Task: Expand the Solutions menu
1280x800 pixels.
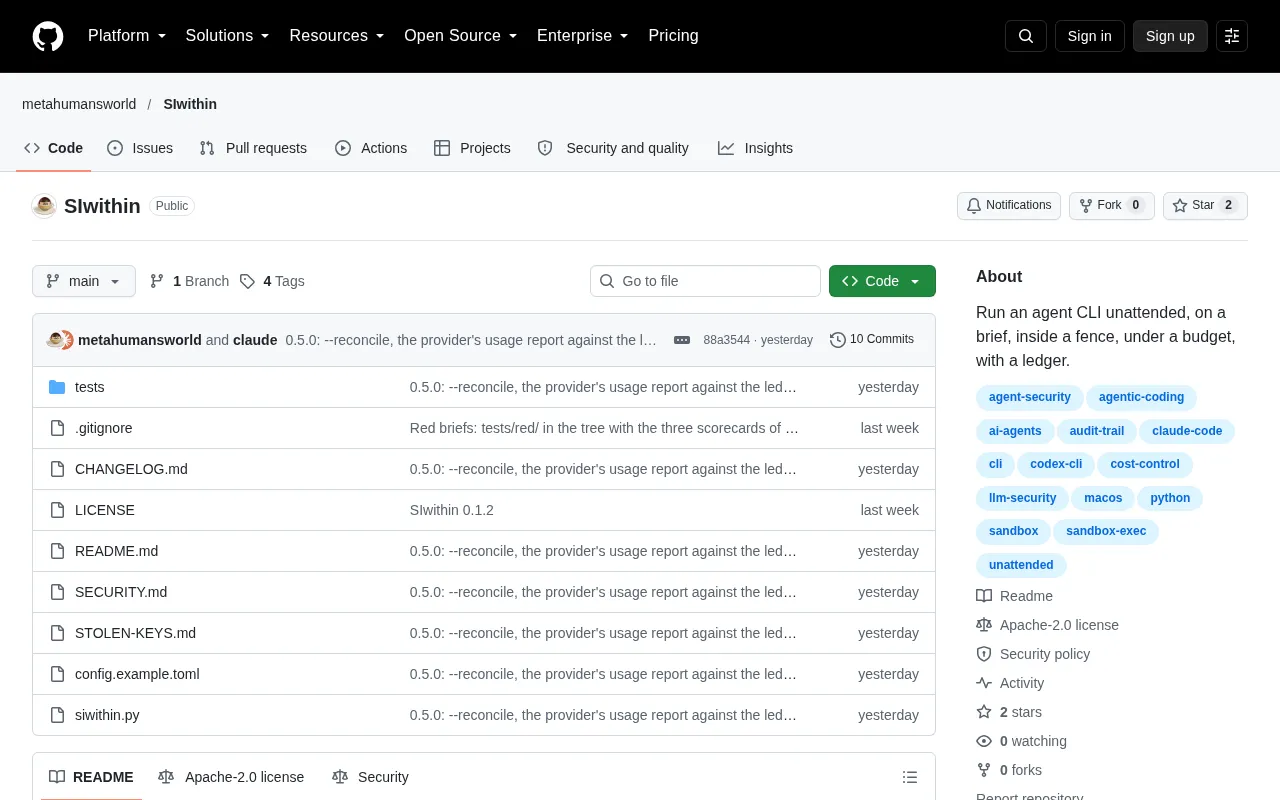Action: (228, 36)
